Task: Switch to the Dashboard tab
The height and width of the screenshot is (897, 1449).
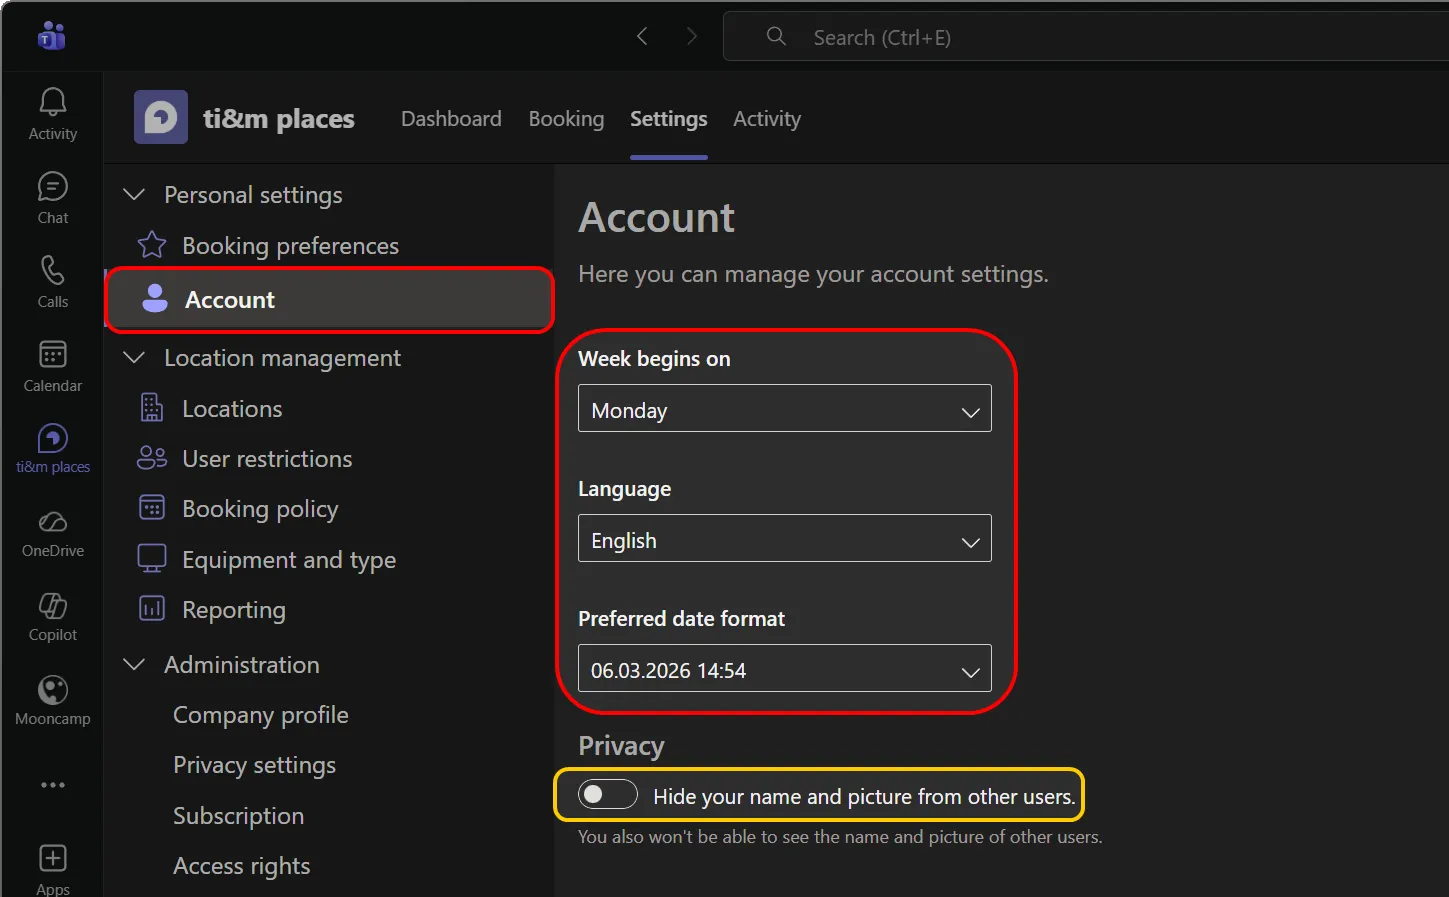Action: pyautogui.click(x=451, y=119)
